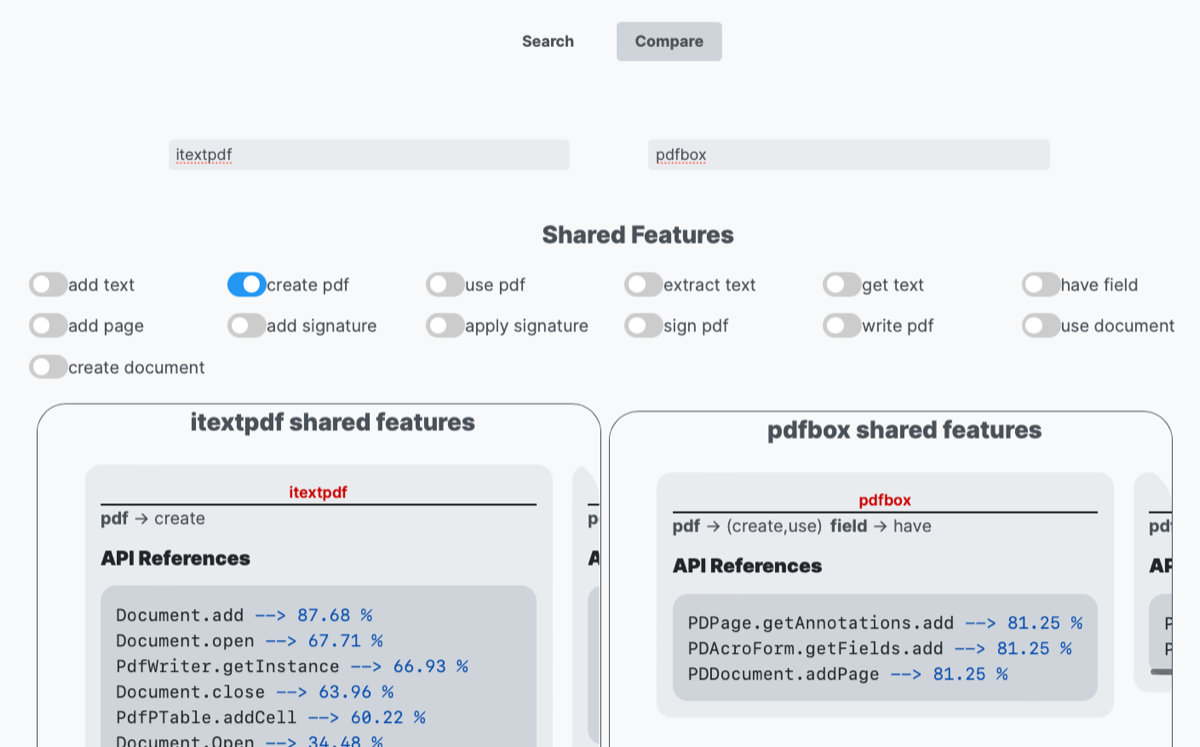Select PDPage.getAnnotations.add 81.25 % line

coord(885,623)
